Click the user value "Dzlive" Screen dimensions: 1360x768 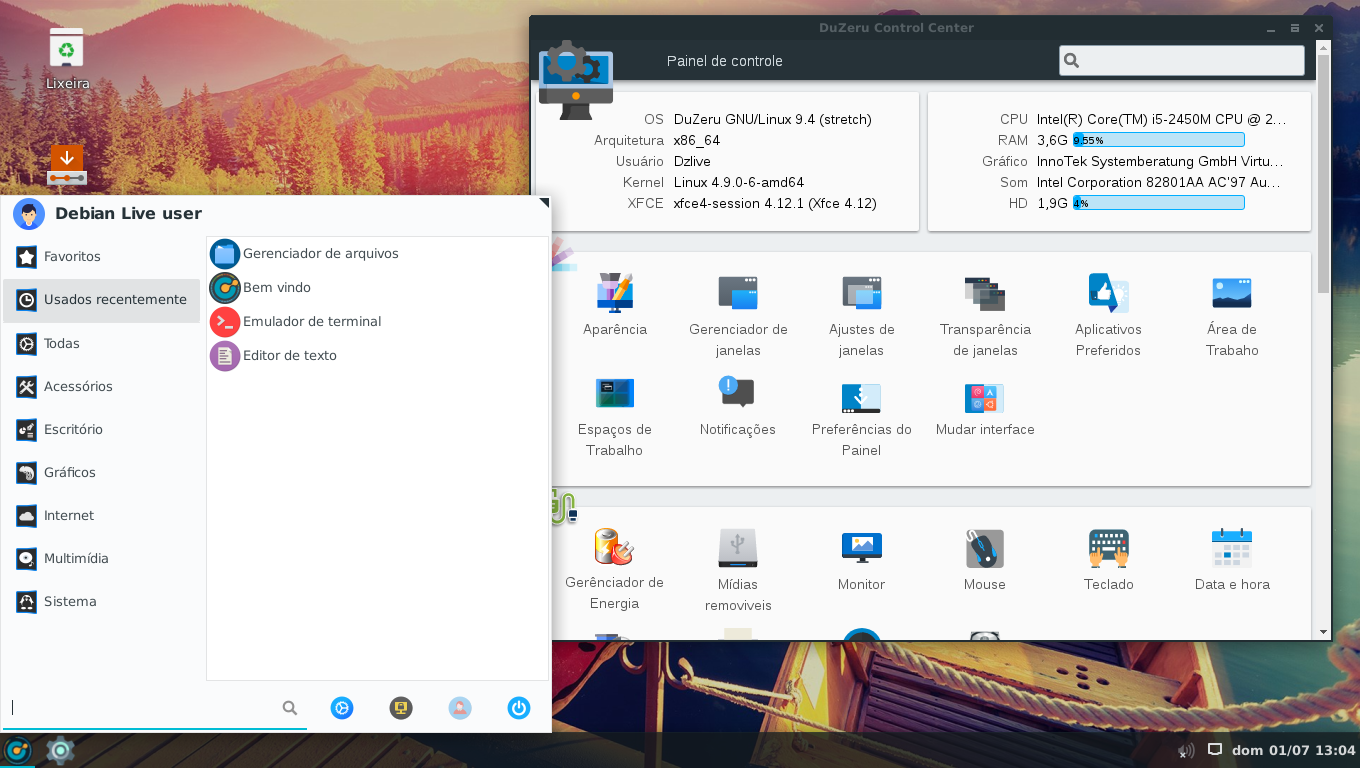click(x=693, y=162)
